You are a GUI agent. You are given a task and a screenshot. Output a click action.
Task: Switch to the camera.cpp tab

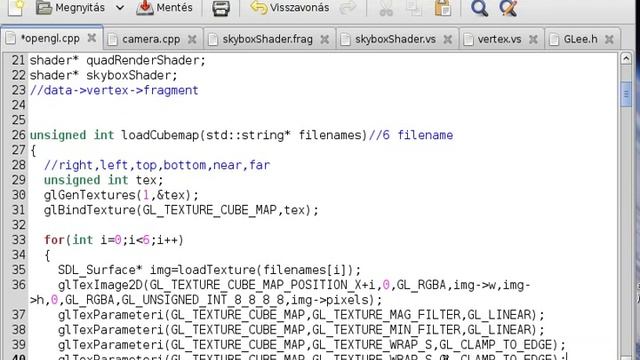[x=151, y=39]
